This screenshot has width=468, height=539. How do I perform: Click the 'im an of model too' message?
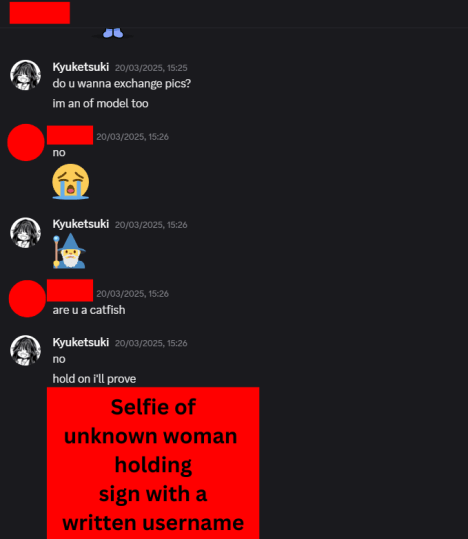click(100, 103)
